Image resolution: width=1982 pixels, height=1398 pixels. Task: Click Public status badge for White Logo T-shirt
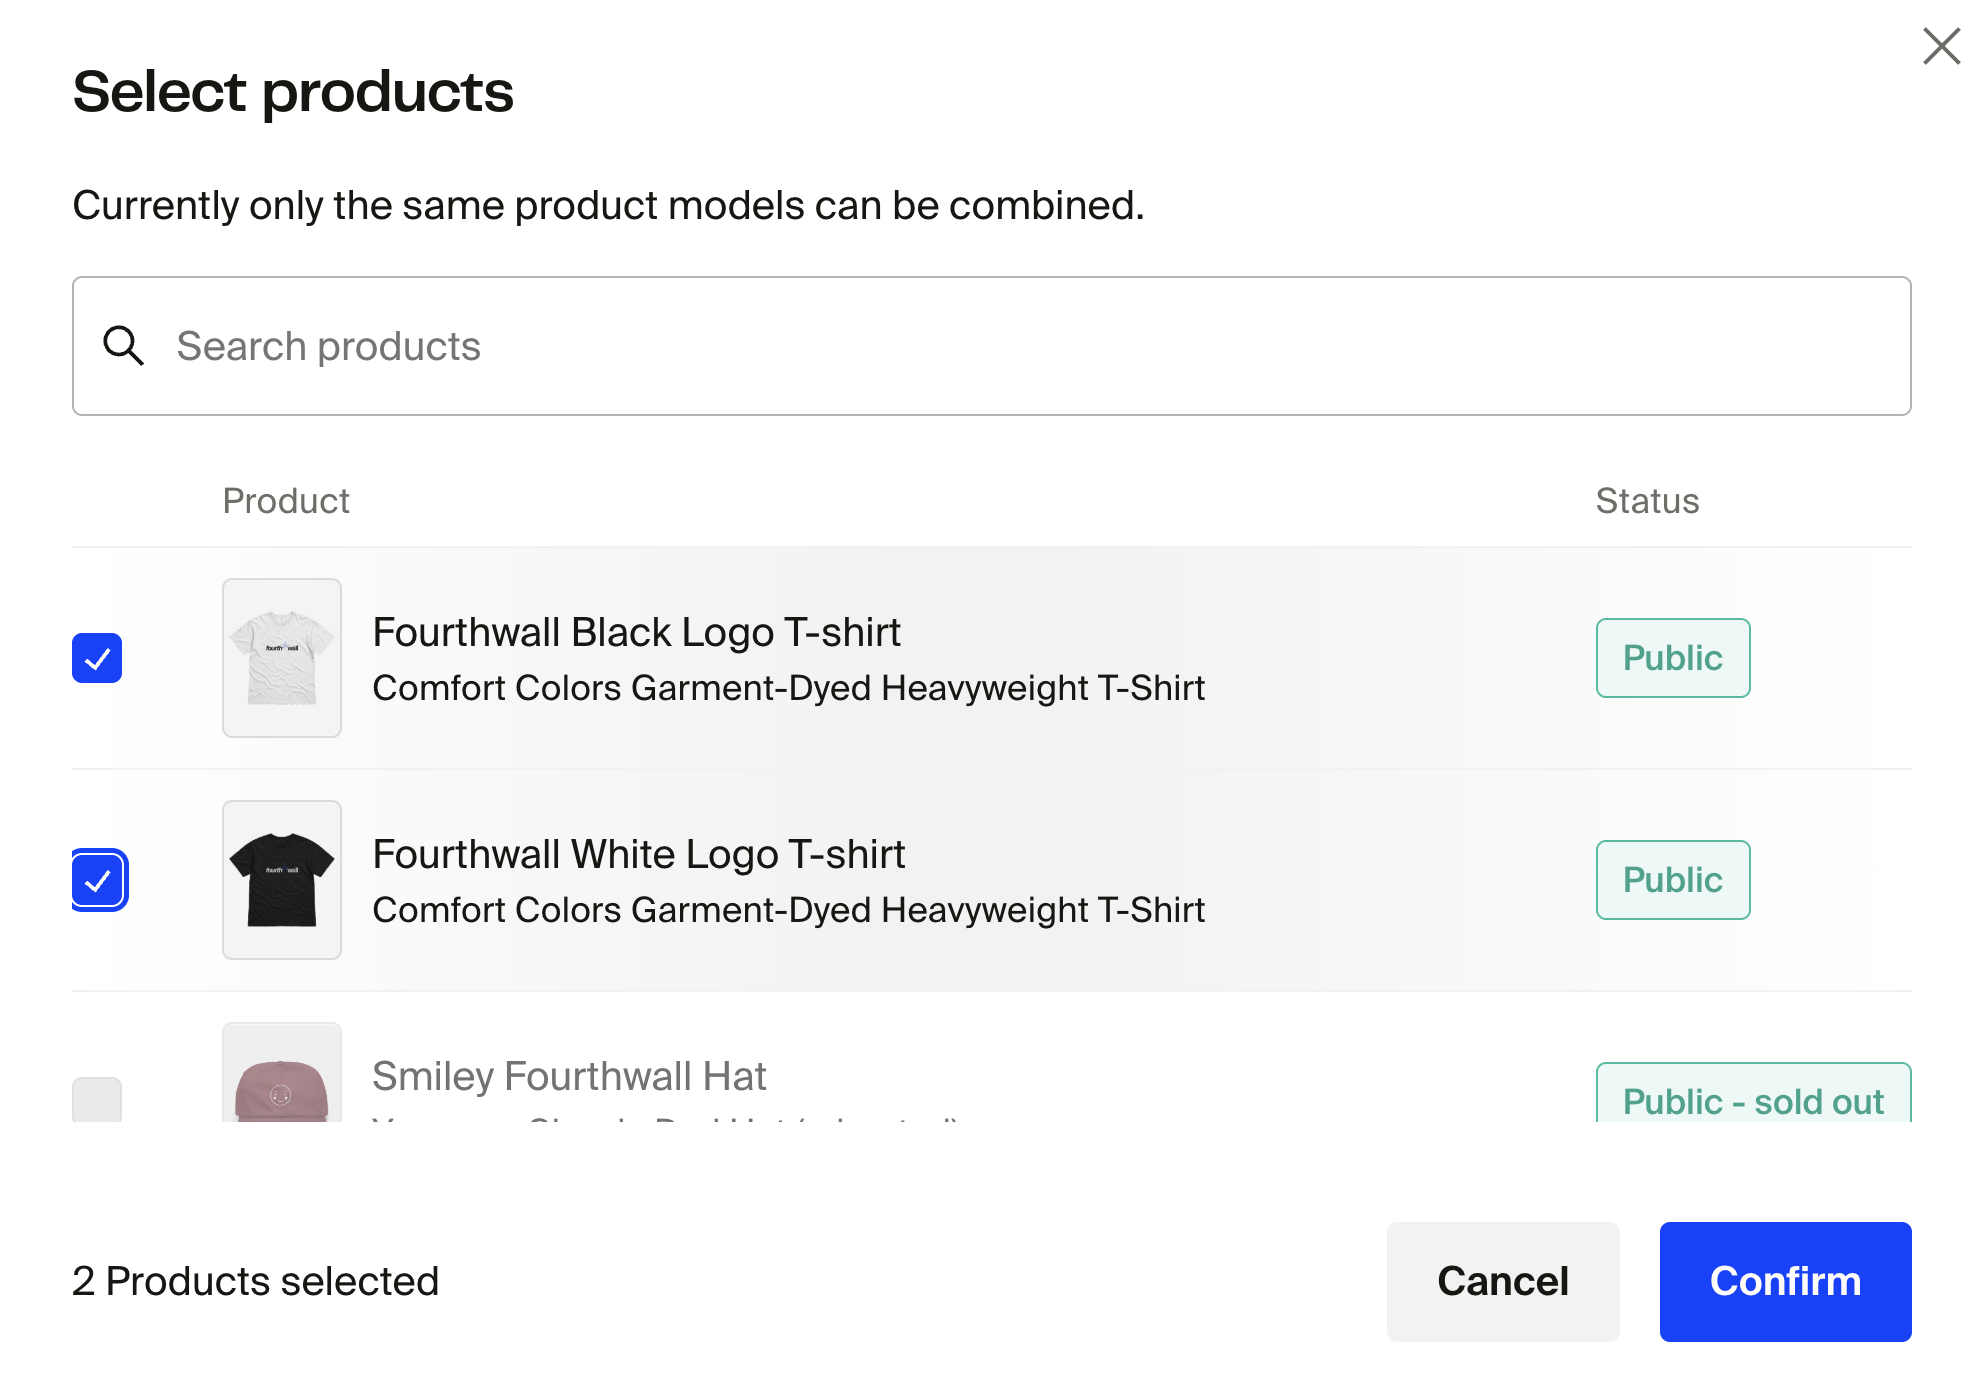(x=1672, y=880)
